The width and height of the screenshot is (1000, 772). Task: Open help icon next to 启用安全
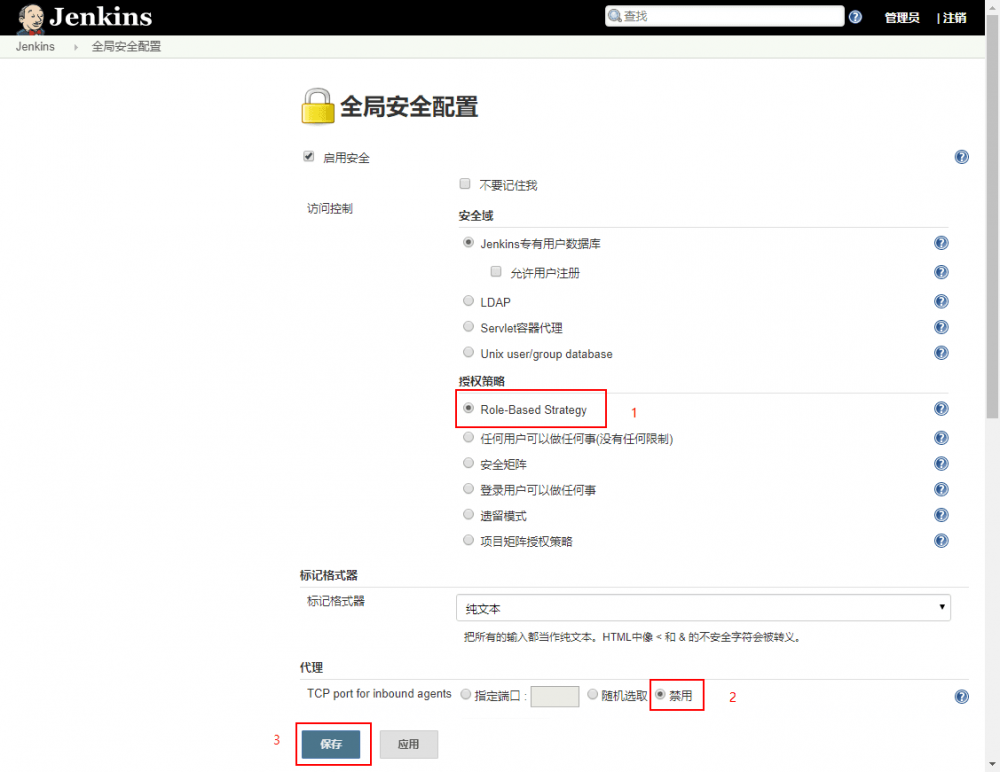pos(961,157)
